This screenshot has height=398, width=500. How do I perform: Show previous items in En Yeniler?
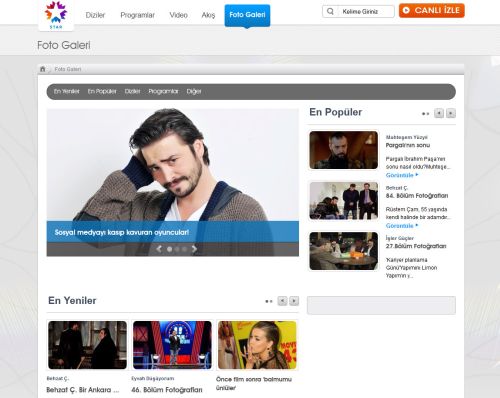[x=282, y=301]
